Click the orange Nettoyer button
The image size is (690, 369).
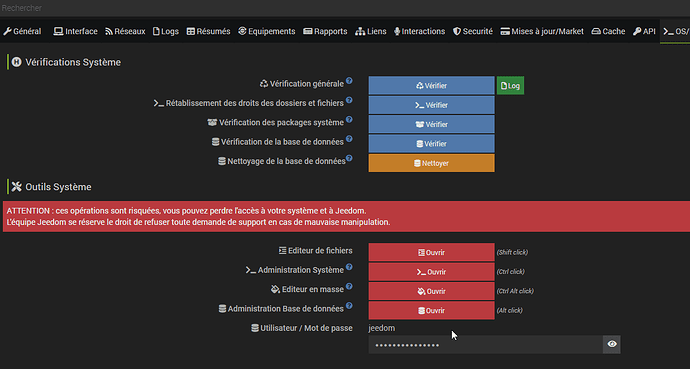pos(431,163)
